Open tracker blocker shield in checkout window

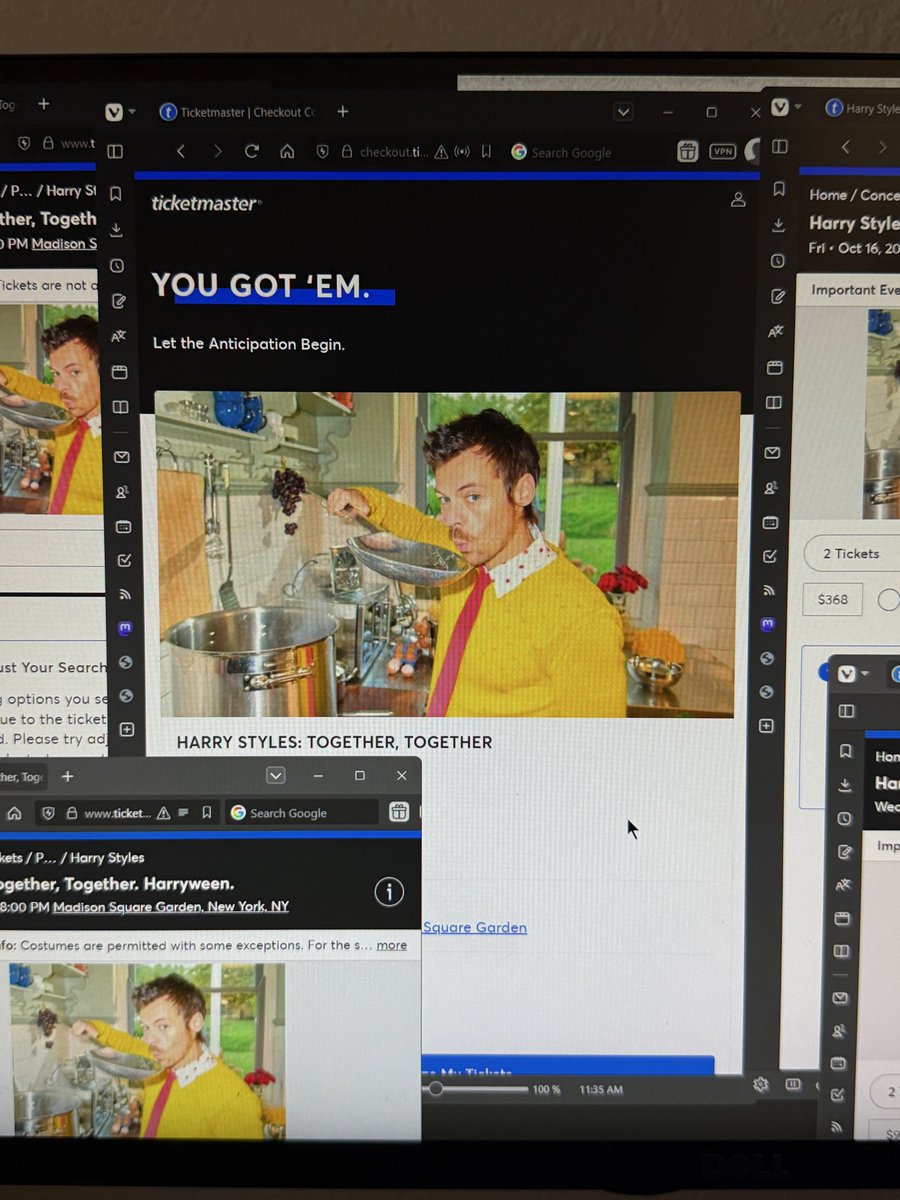(323, 152)
